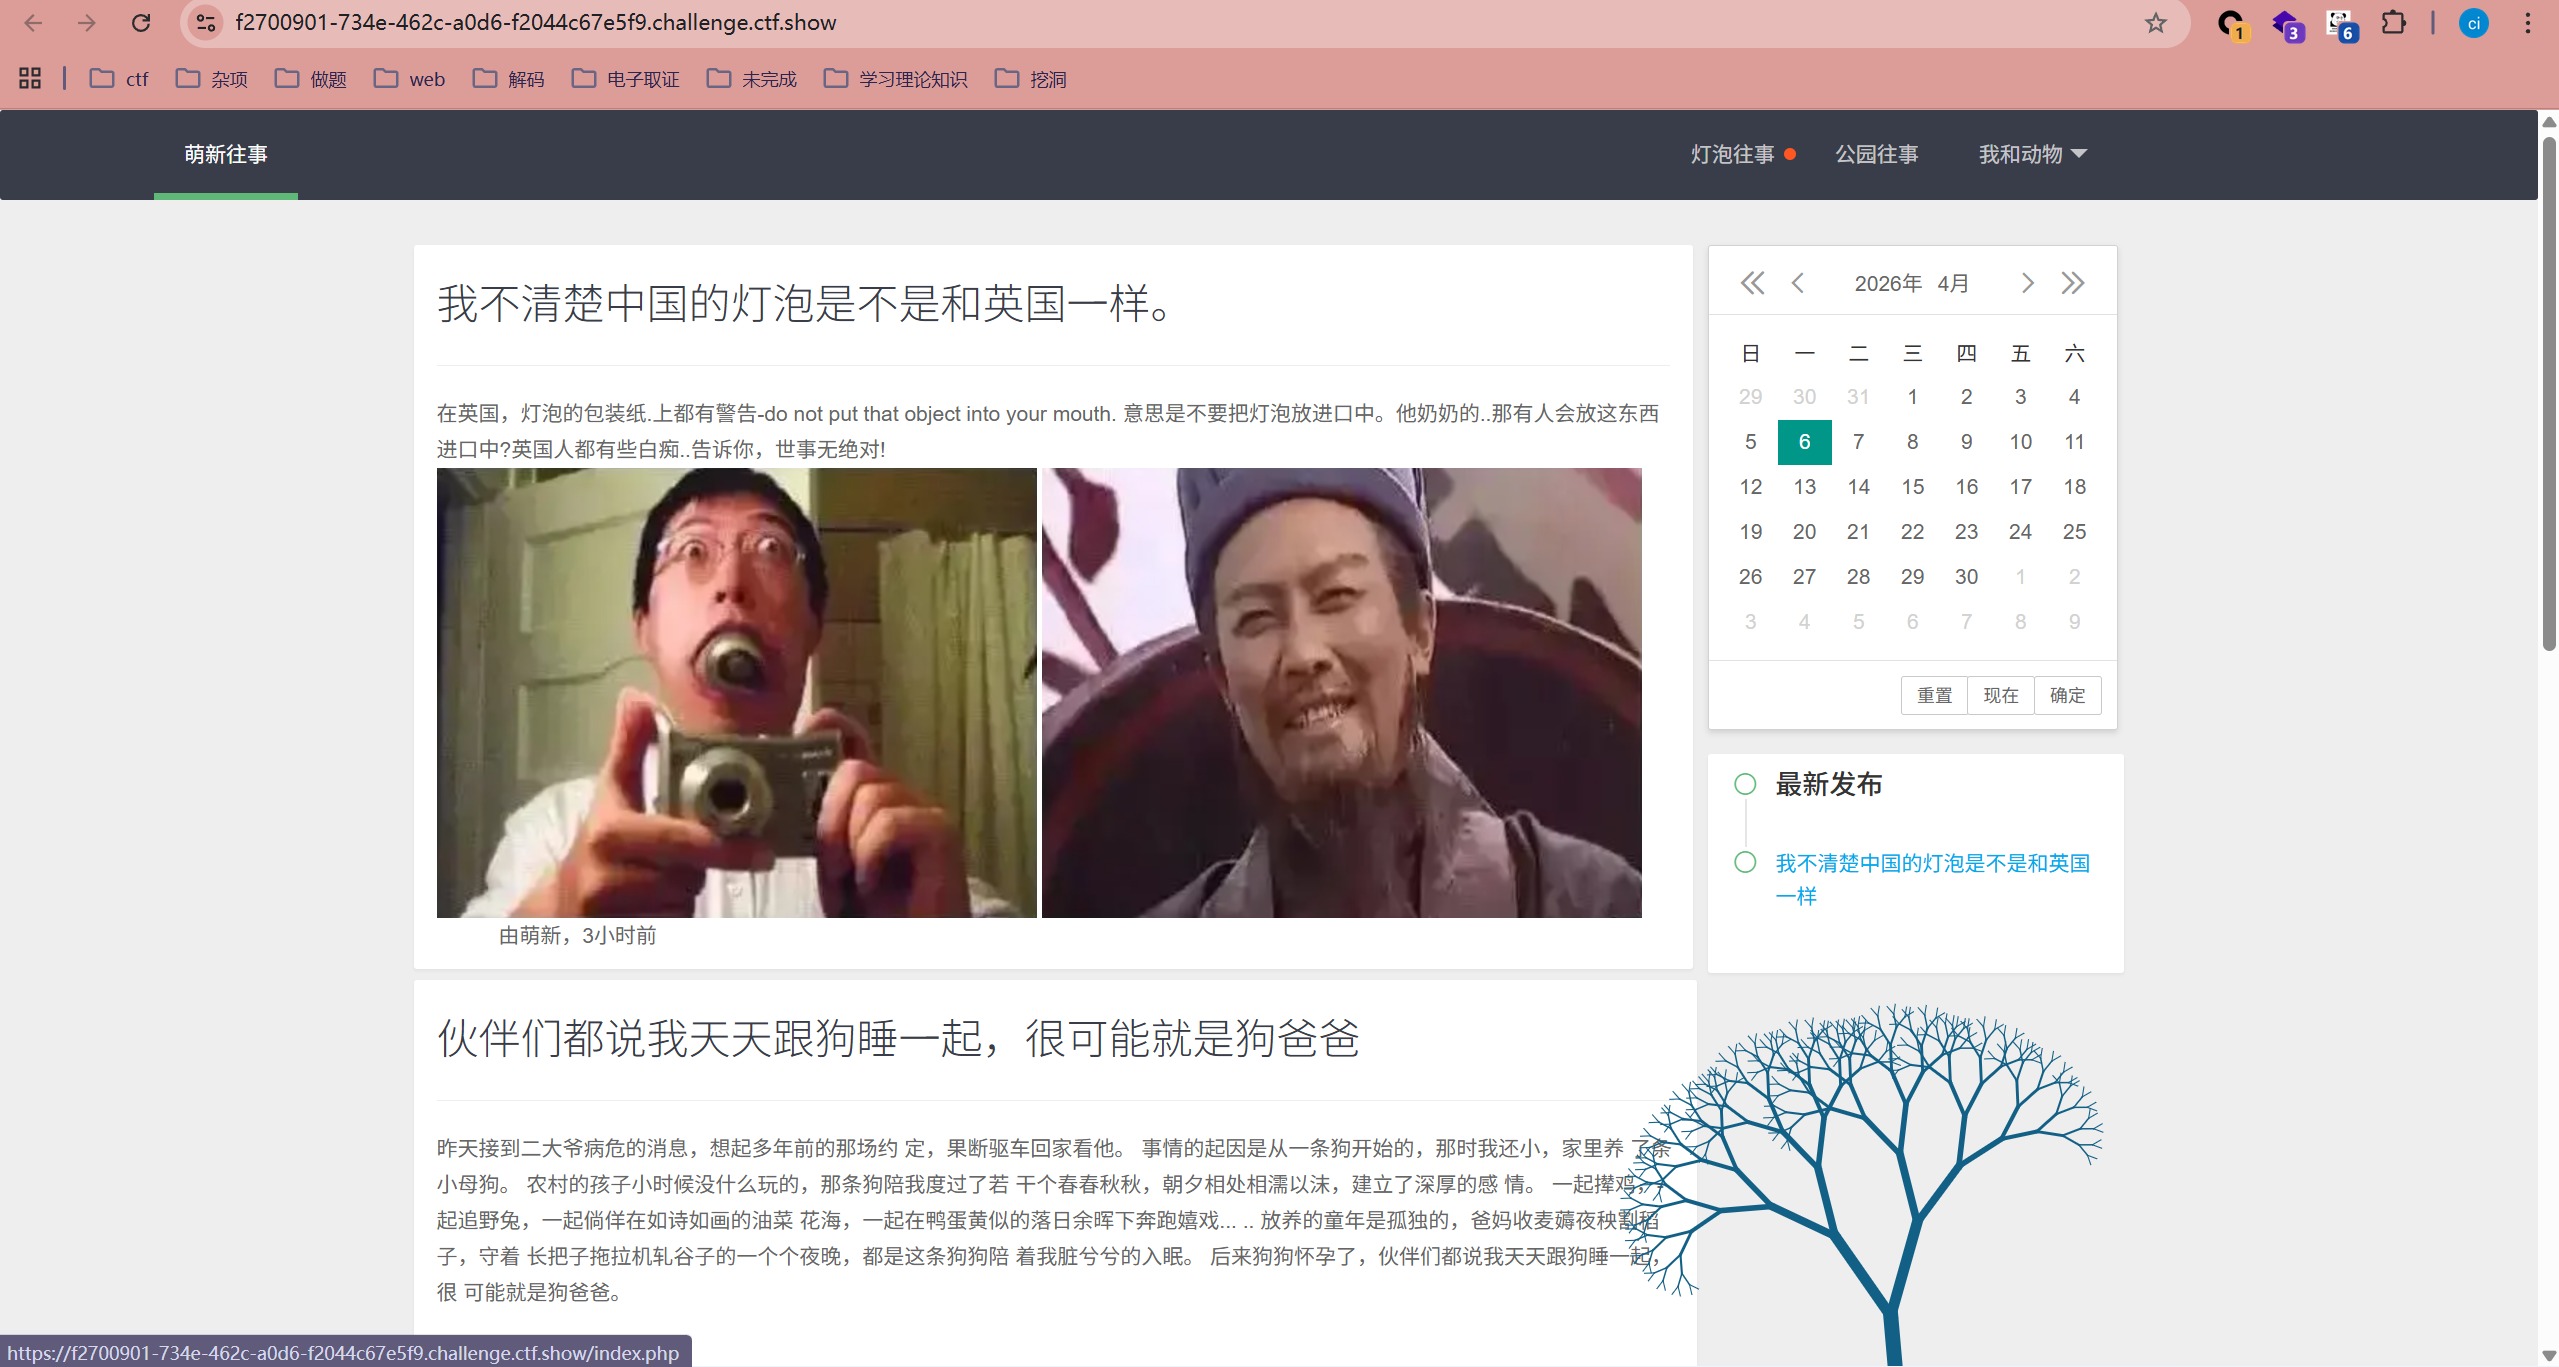Image resolution: width=2559 pixels, height=1367 pixels.
Task: Bookmark this page with the star icon
Action: point(2155,23)
